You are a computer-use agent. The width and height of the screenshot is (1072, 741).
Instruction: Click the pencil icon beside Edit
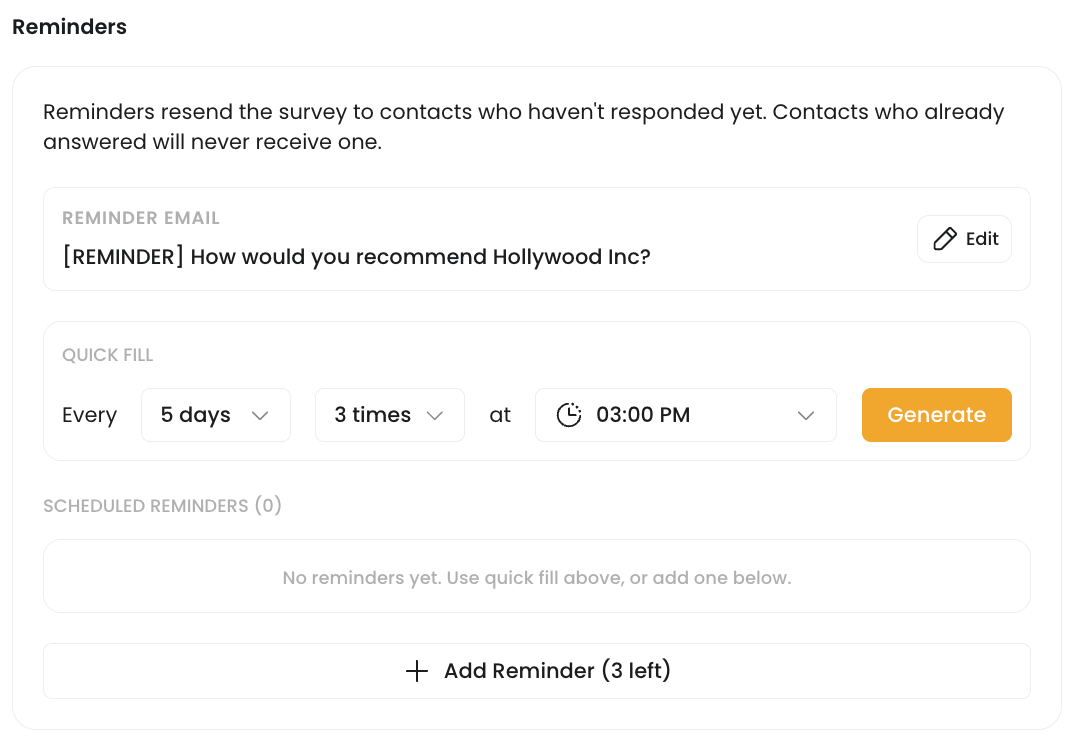[945, 239]
